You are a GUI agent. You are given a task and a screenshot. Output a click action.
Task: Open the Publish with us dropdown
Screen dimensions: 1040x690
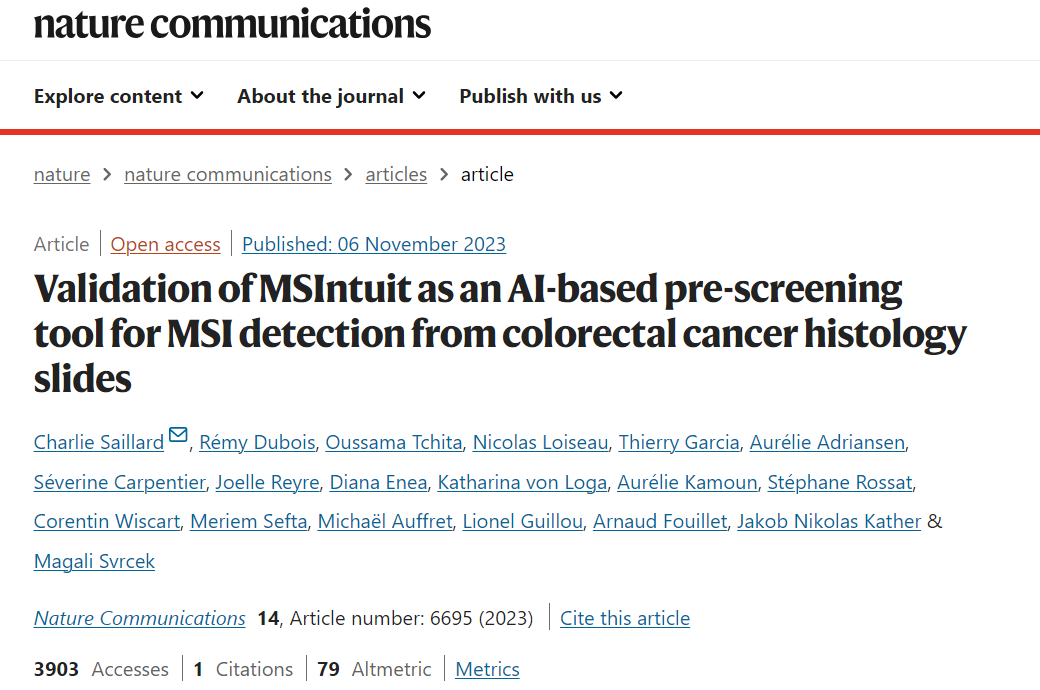tap(541, 96)
